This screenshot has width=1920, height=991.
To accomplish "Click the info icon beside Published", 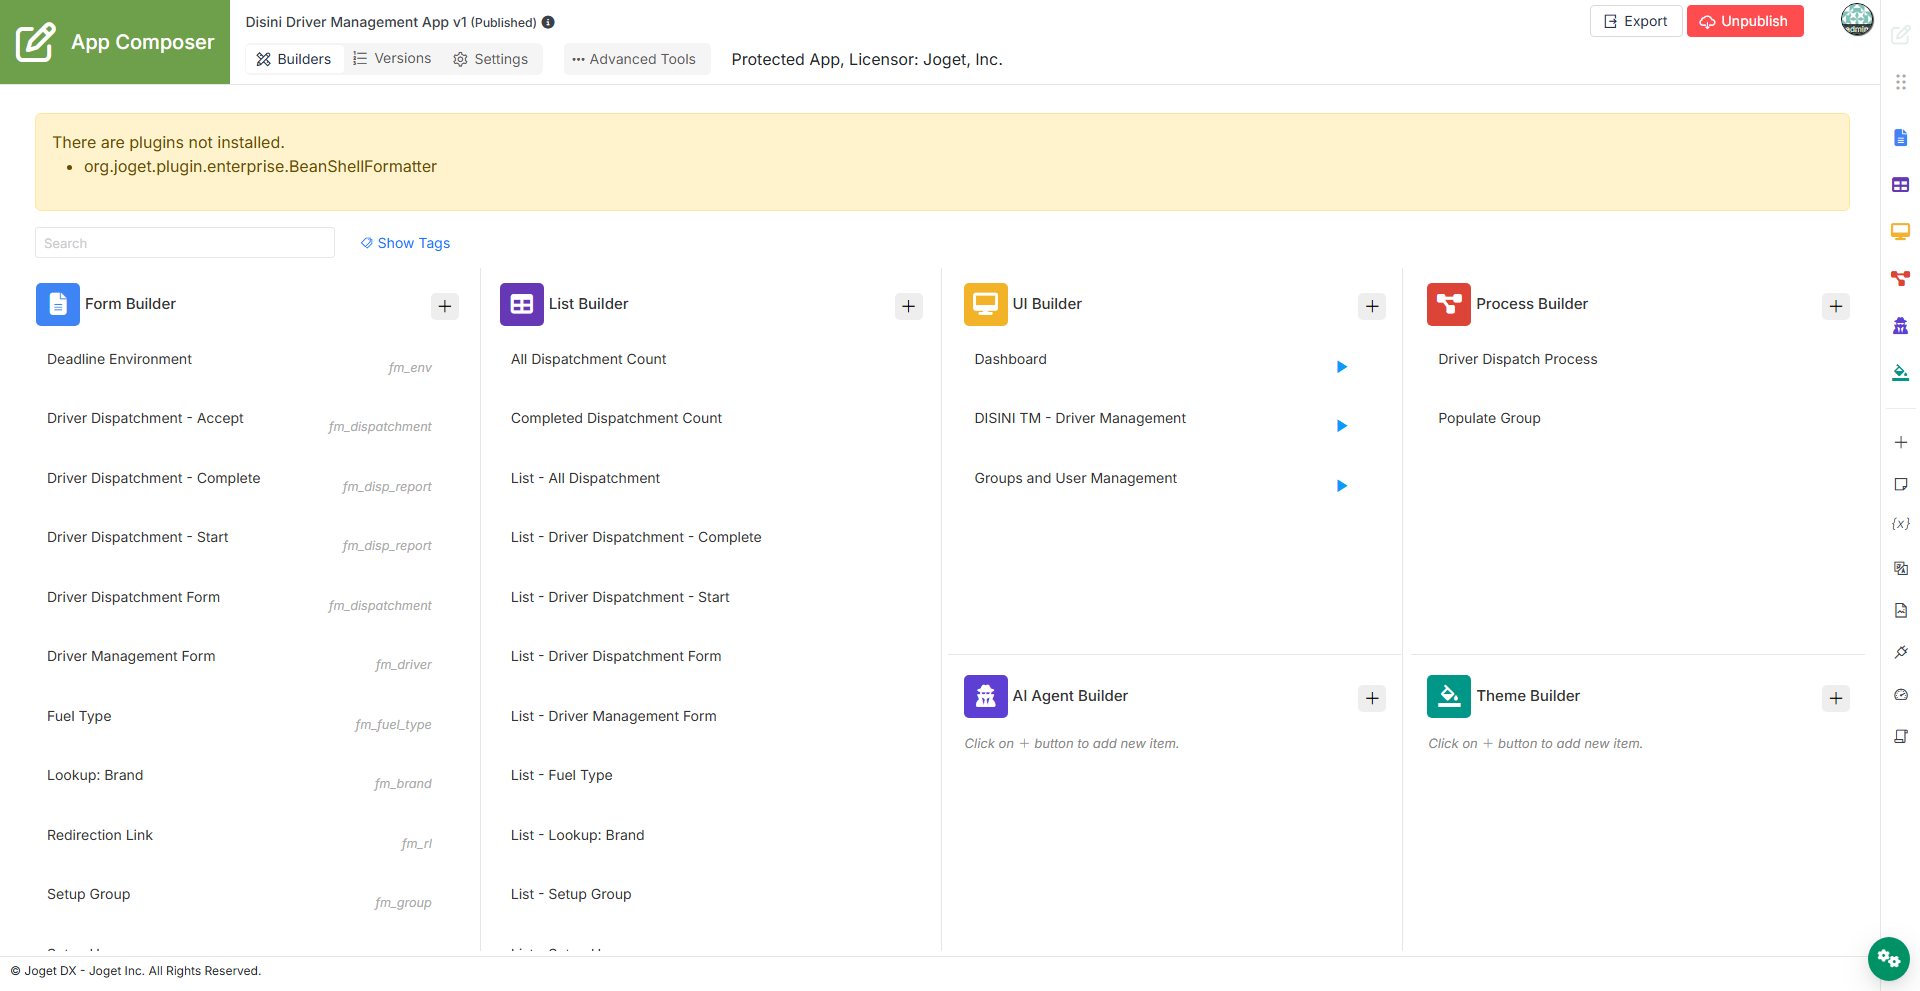I will 548,22.
